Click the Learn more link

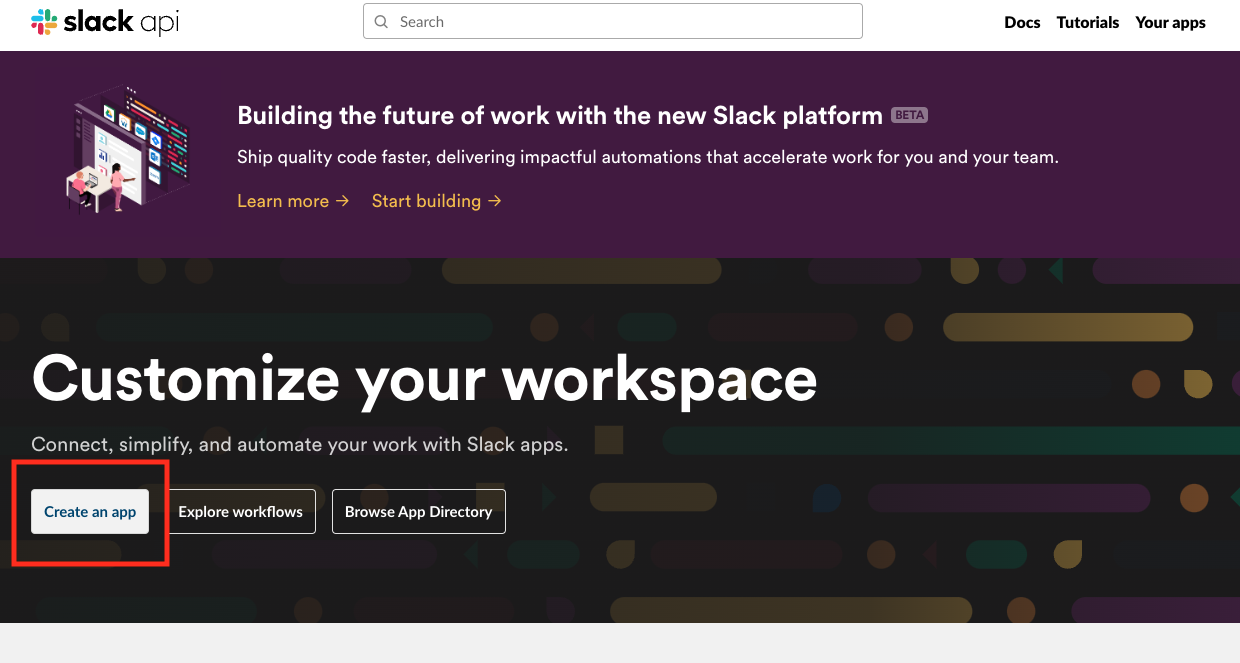coord(283,201)
